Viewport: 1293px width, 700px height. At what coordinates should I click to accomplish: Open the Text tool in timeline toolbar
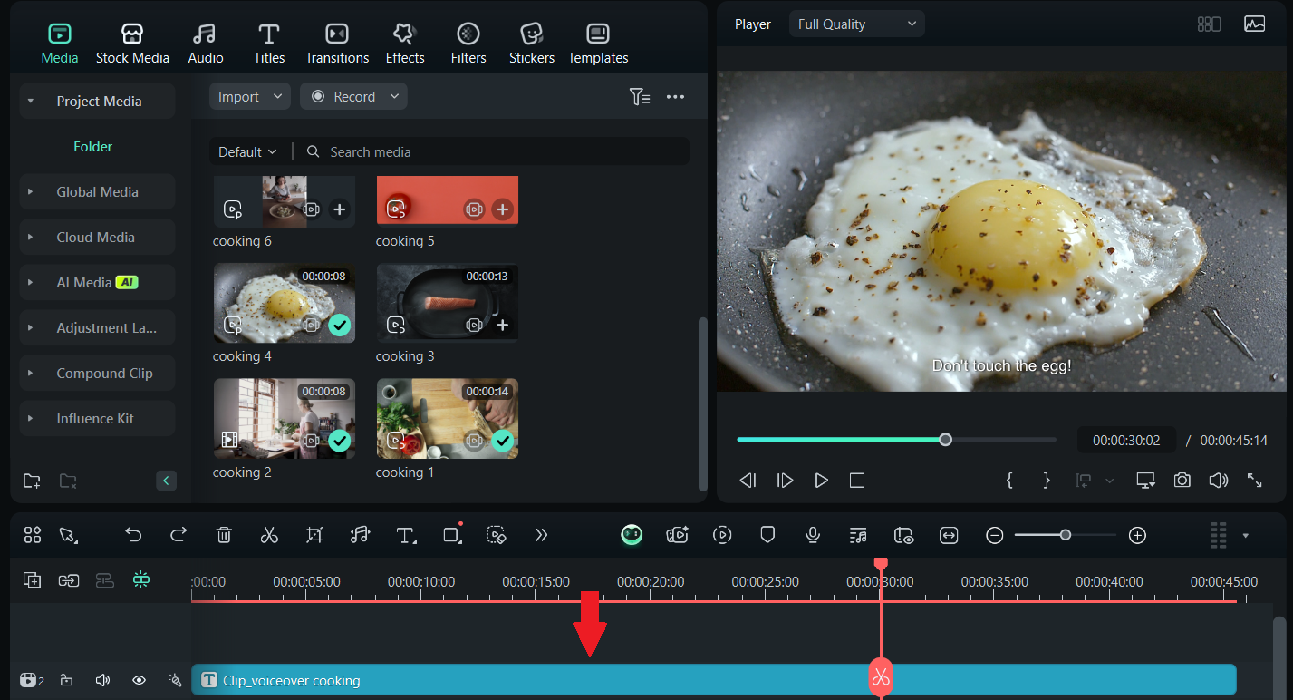tap(406, 535)
